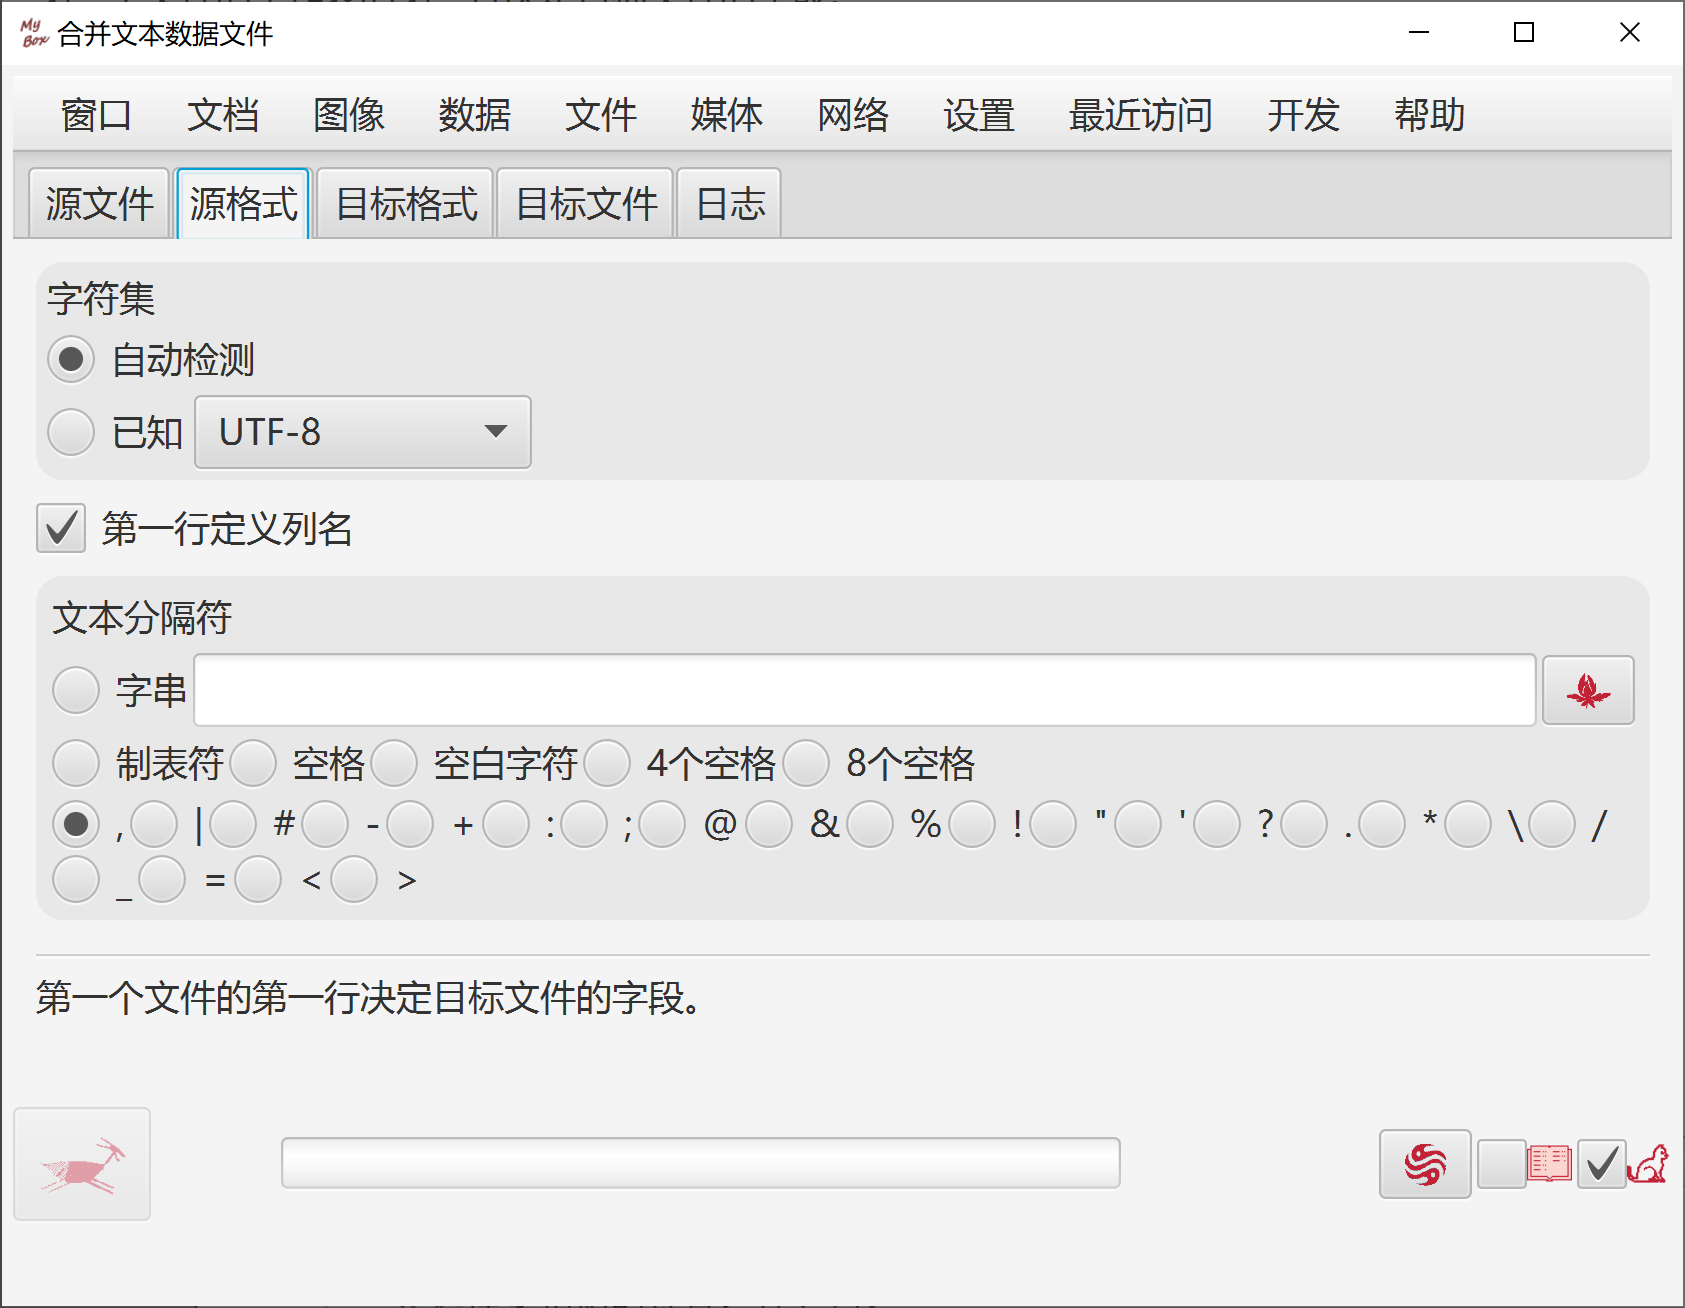Choose the 制表符 delimiter option
This screenshot has height=1308, width=1685.
pyautogui.click(x=76, y=763)
